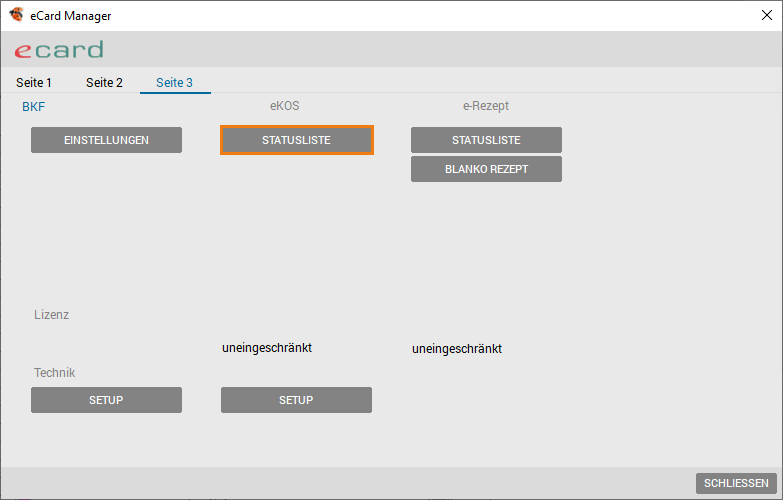The height and width of the screenshot is (500, 783).
Task: Open eKOS Setup button
Action: tap(297, 400)
